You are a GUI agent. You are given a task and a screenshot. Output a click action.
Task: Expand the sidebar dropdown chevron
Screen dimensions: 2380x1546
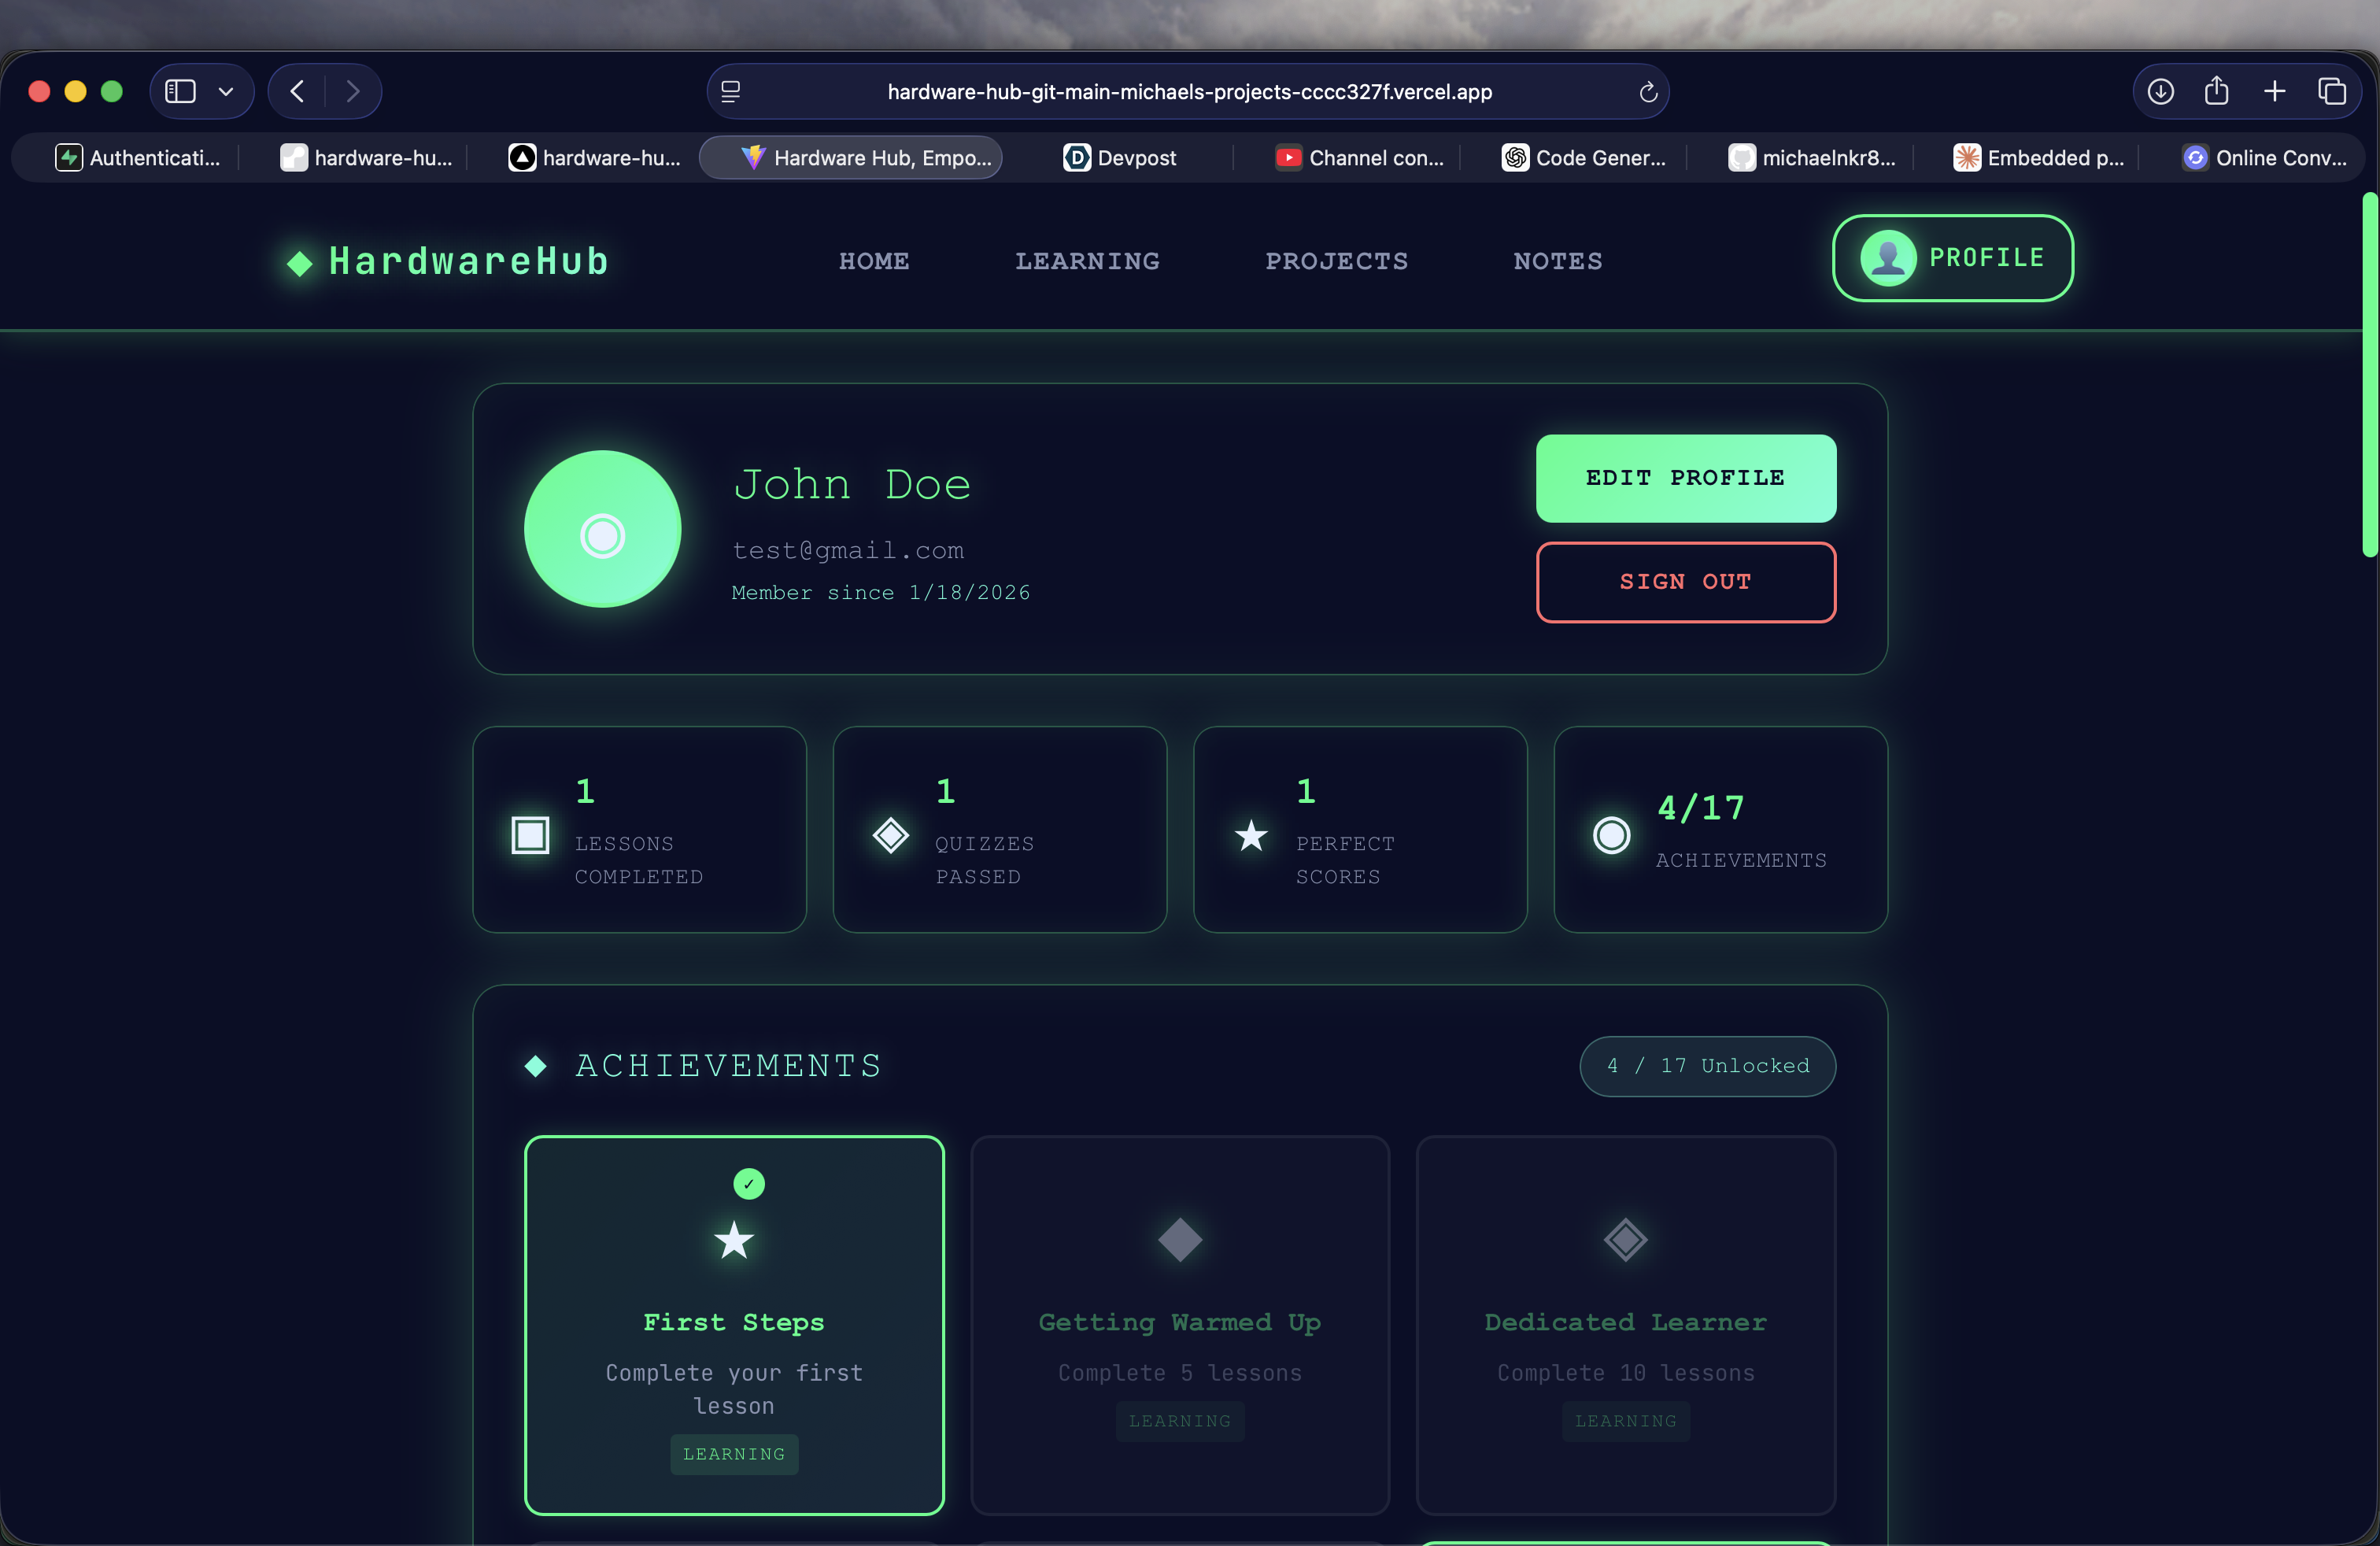click(226, 92)
